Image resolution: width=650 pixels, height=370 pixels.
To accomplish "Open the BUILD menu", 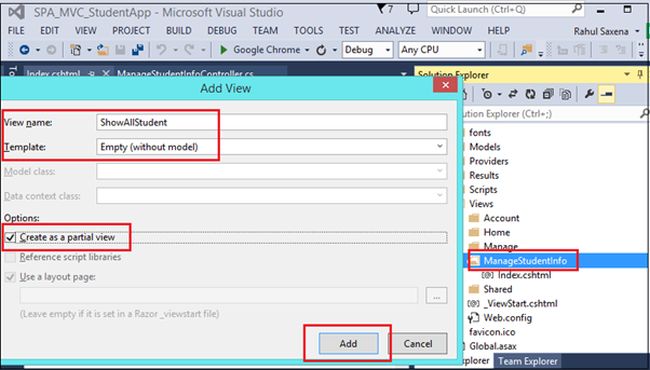I will click(179, 31).
